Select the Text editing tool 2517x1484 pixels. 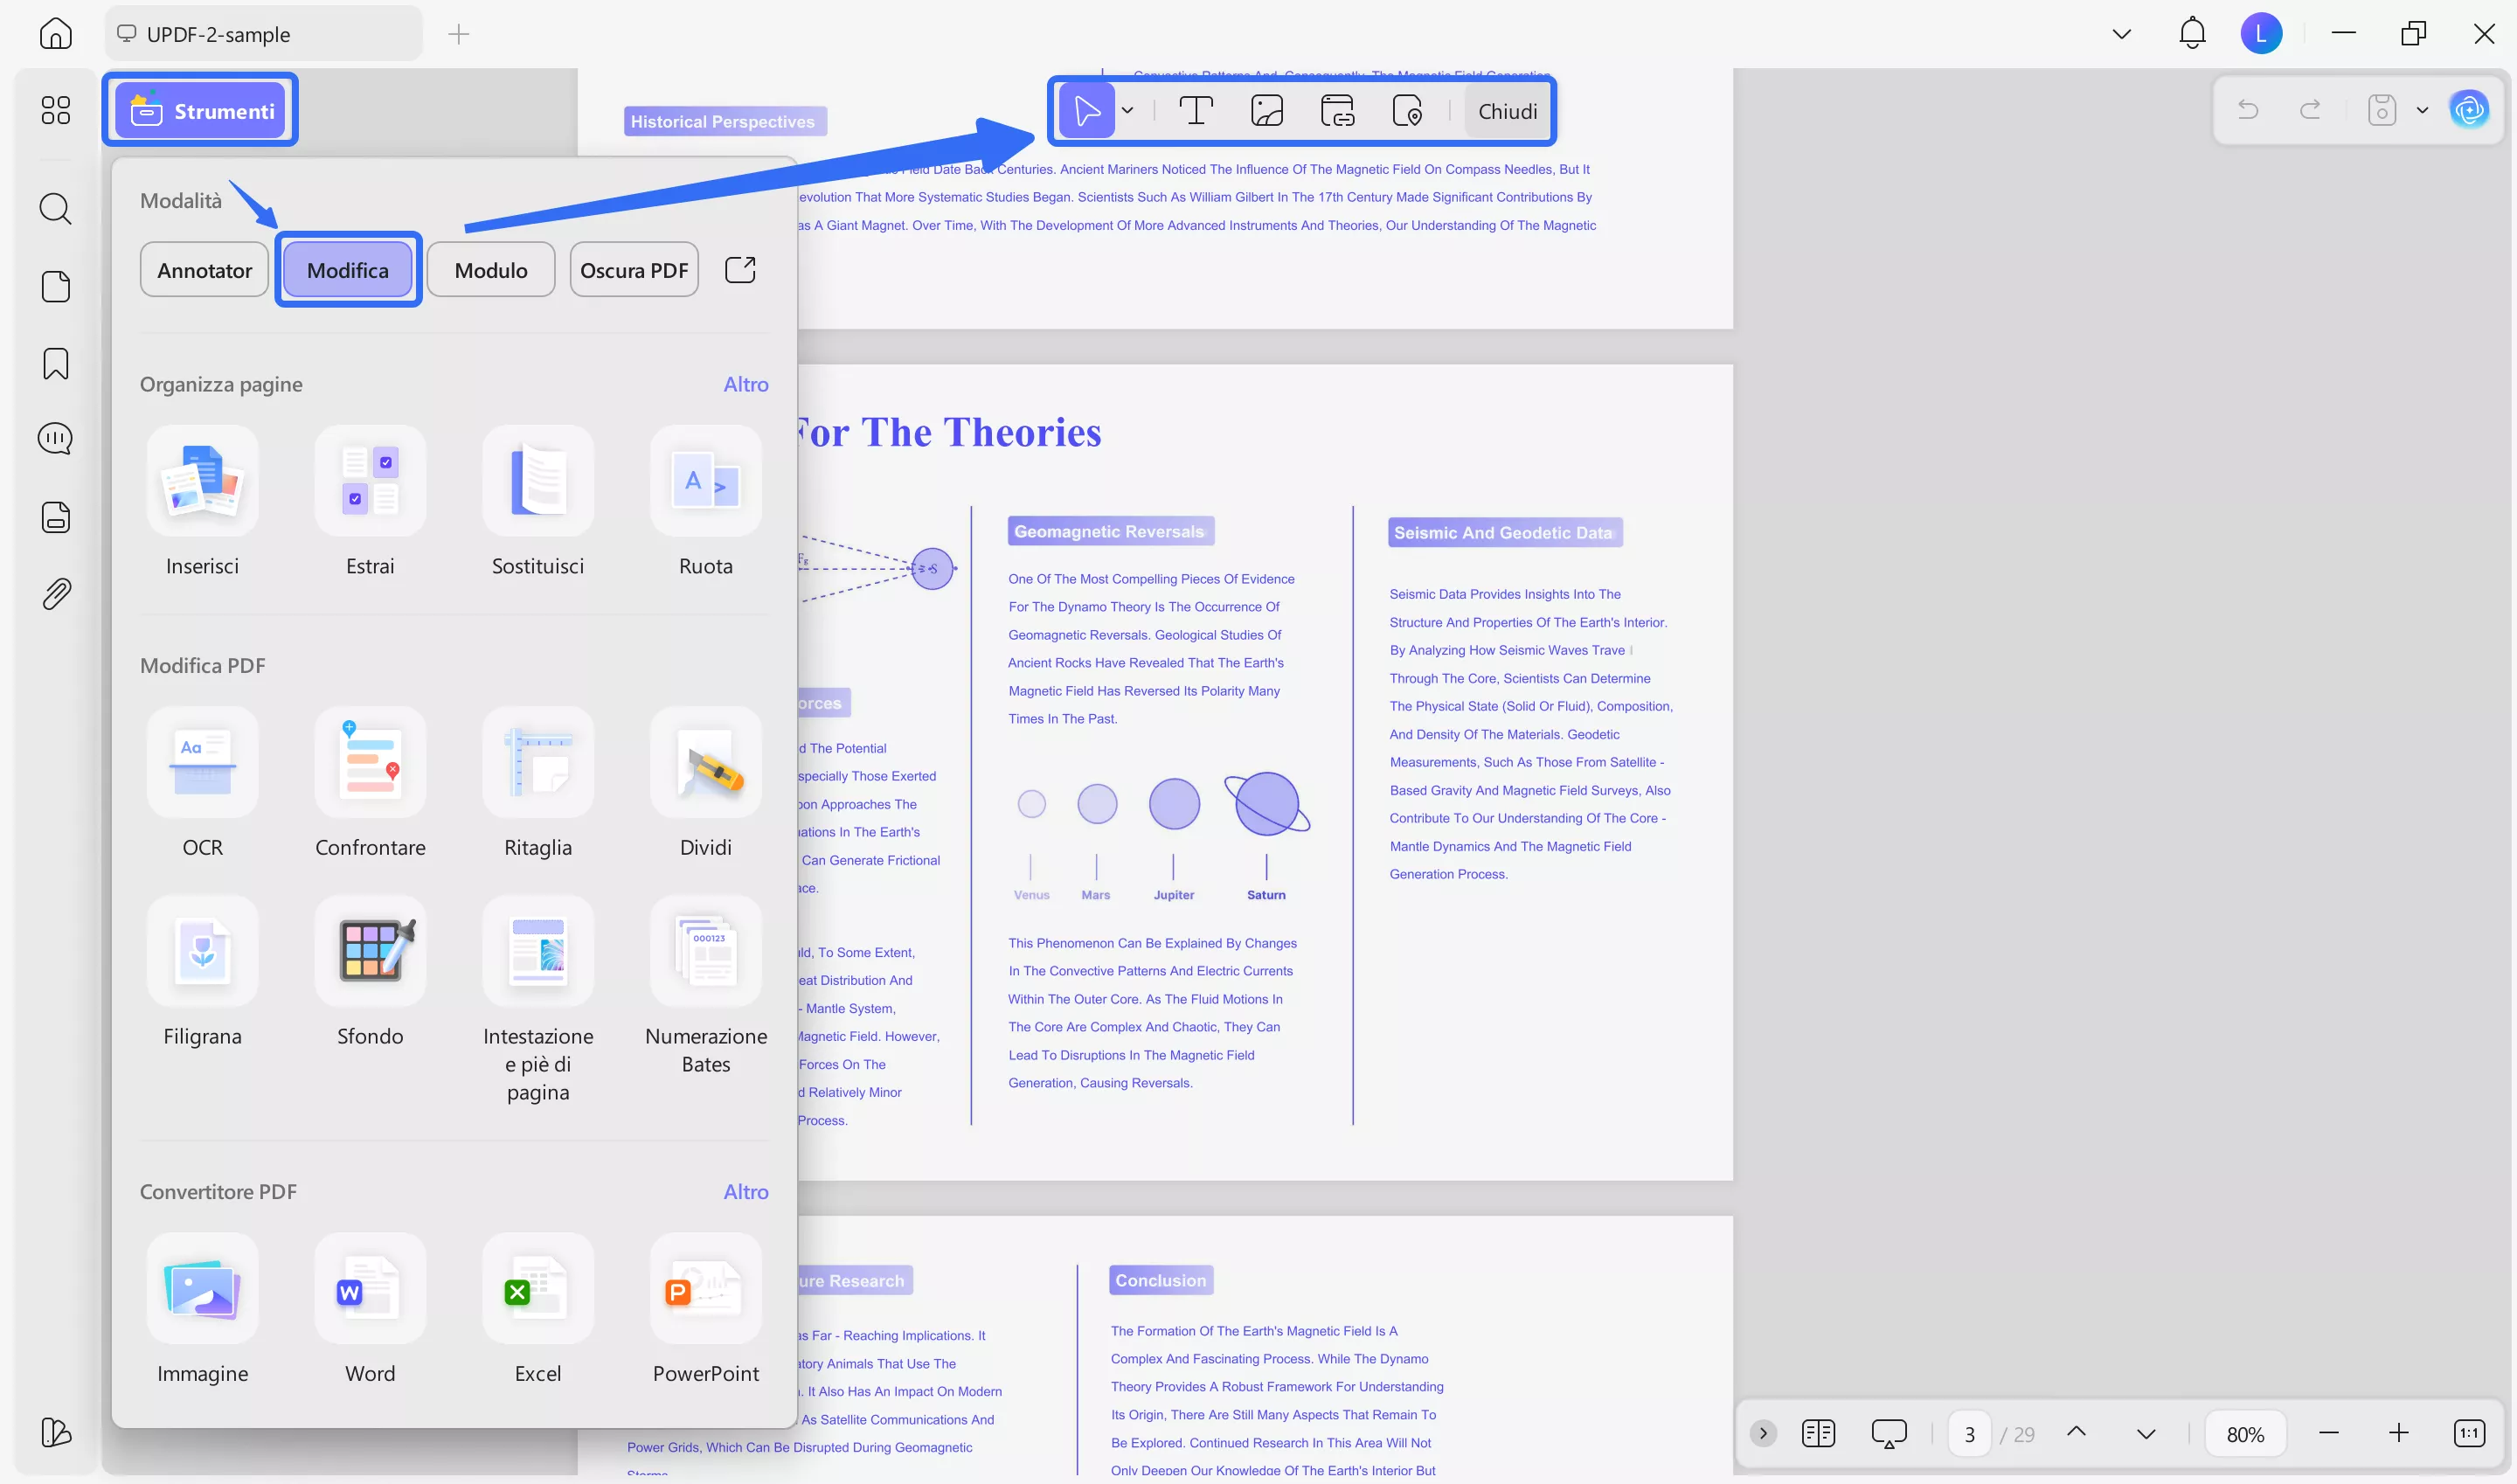1195,110
